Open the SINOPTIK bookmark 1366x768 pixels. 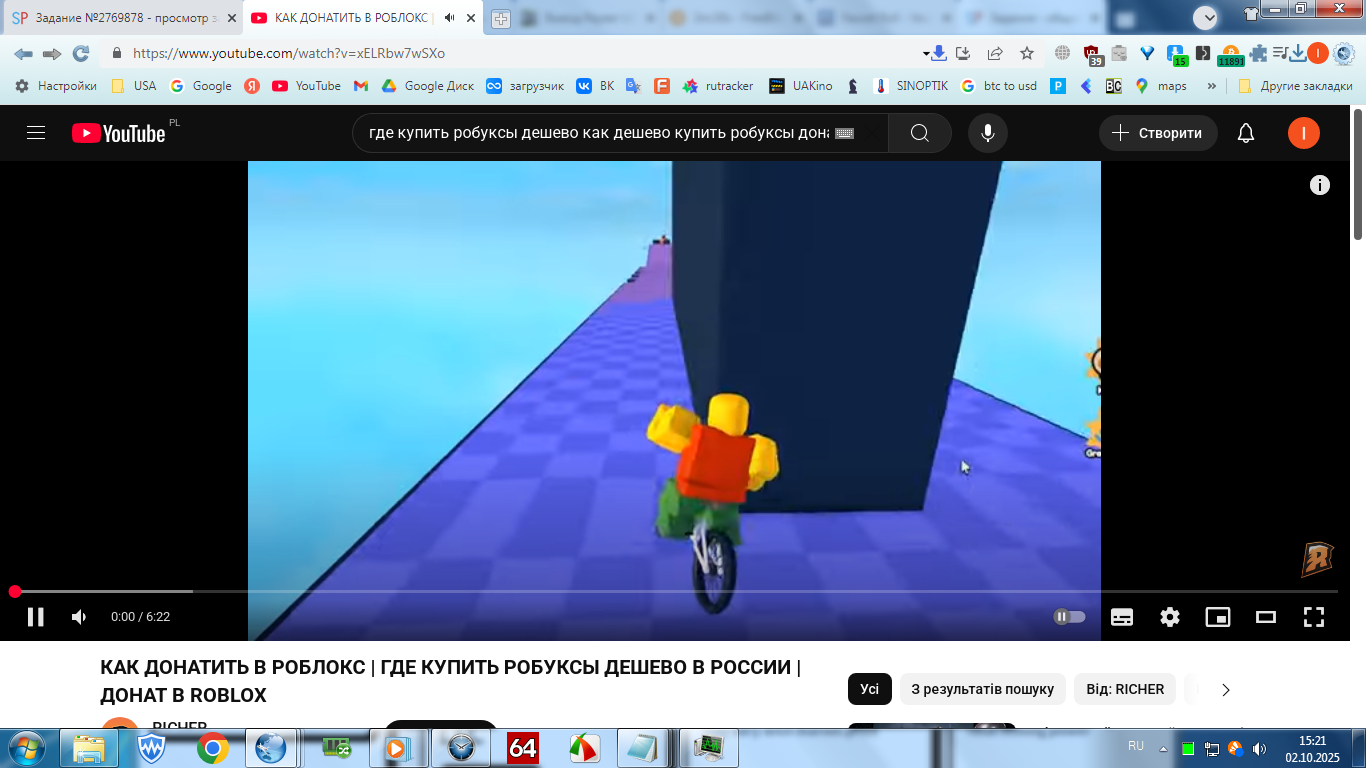tap(911, 86)
